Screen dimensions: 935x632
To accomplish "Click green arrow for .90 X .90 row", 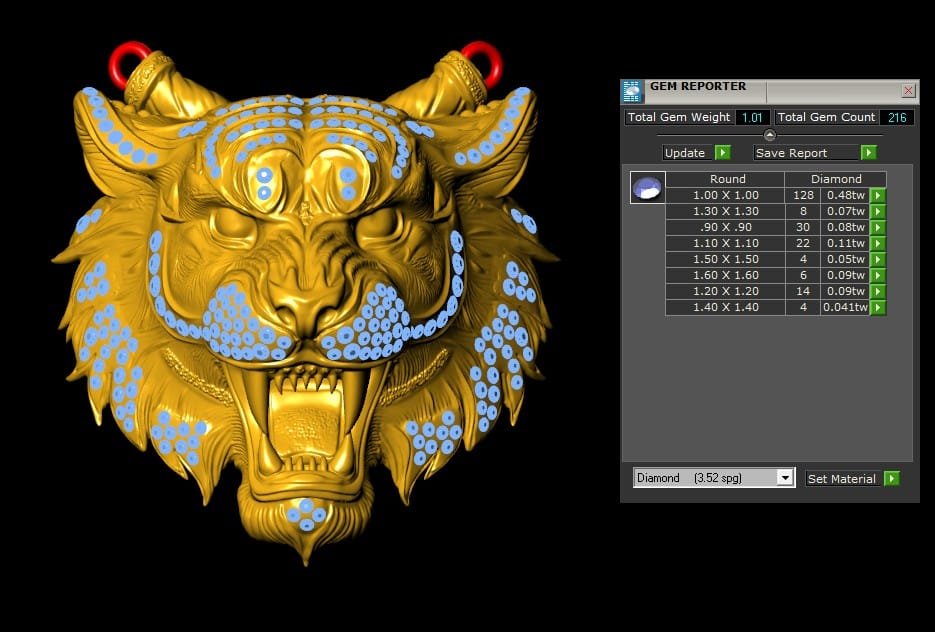I will [x=878, y=228].
